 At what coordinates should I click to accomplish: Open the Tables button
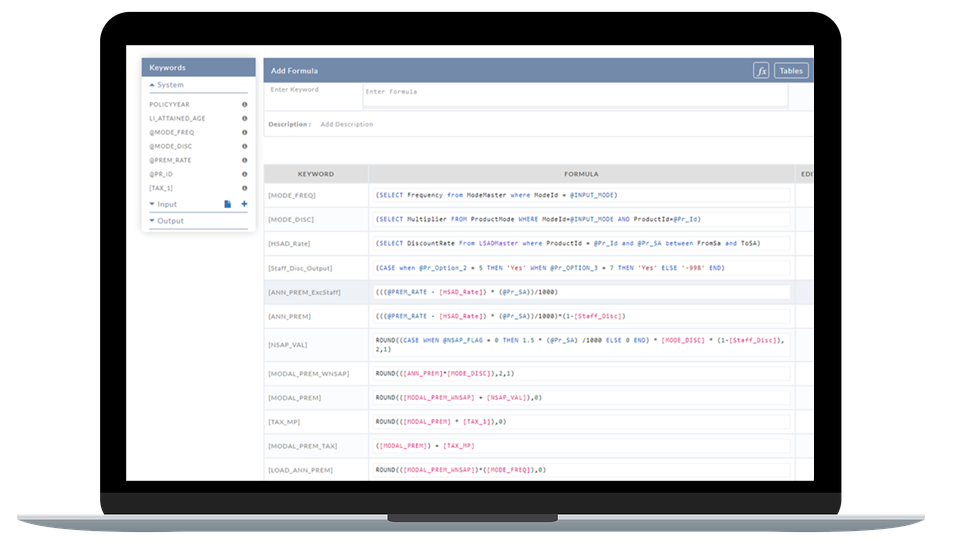point(791,71)
